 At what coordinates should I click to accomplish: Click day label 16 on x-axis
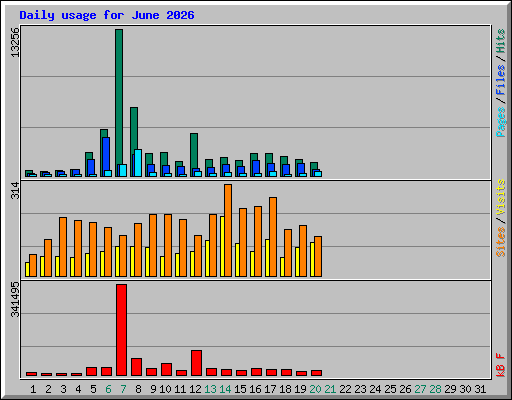pyautogui.click(x=255, y=389)
